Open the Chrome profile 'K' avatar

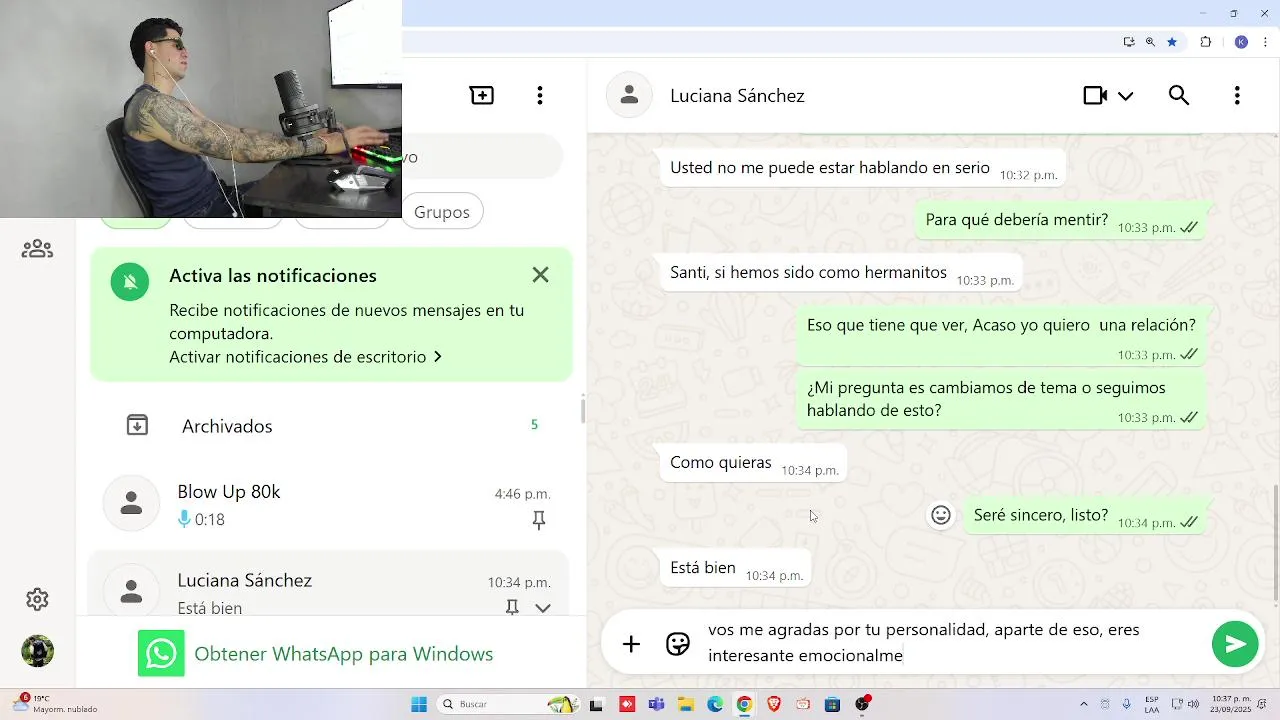[1241, 42]
